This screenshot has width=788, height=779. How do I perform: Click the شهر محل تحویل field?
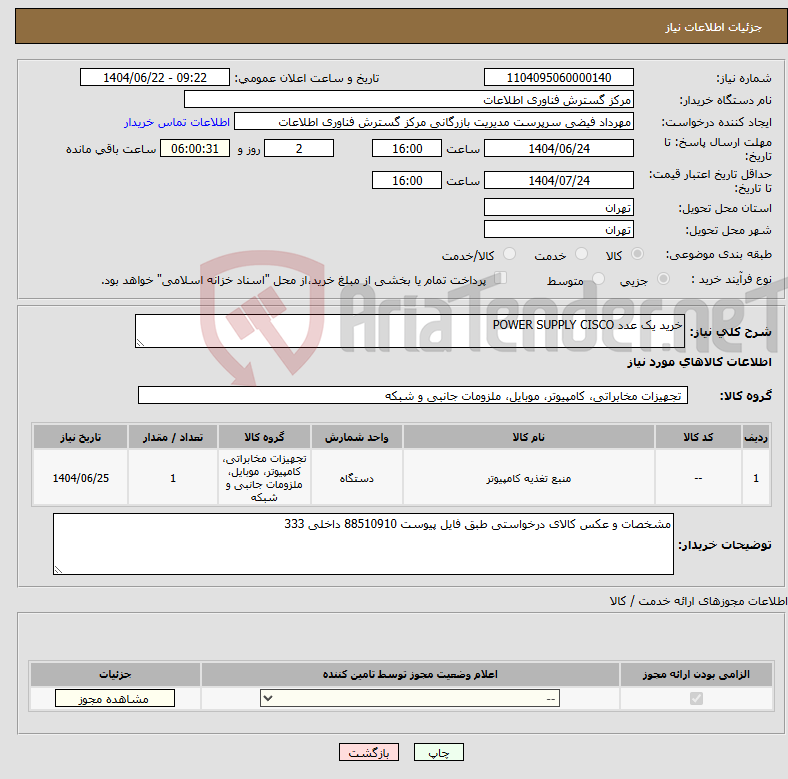pos(559,229)
